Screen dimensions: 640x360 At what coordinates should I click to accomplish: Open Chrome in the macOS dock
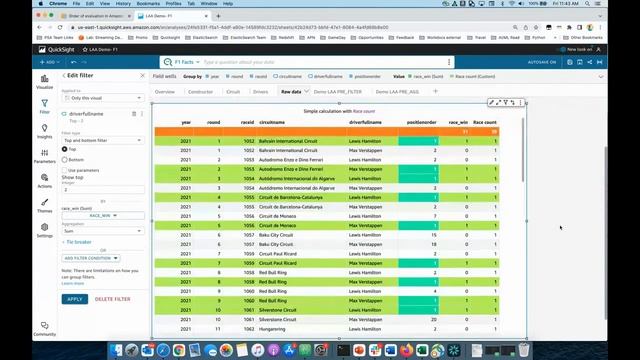tap(179, 350)
